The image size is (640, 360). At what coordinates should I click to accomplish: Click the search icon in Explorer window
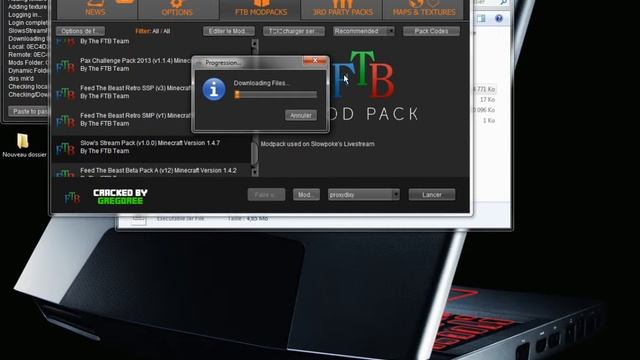click(x=504, y=2)
